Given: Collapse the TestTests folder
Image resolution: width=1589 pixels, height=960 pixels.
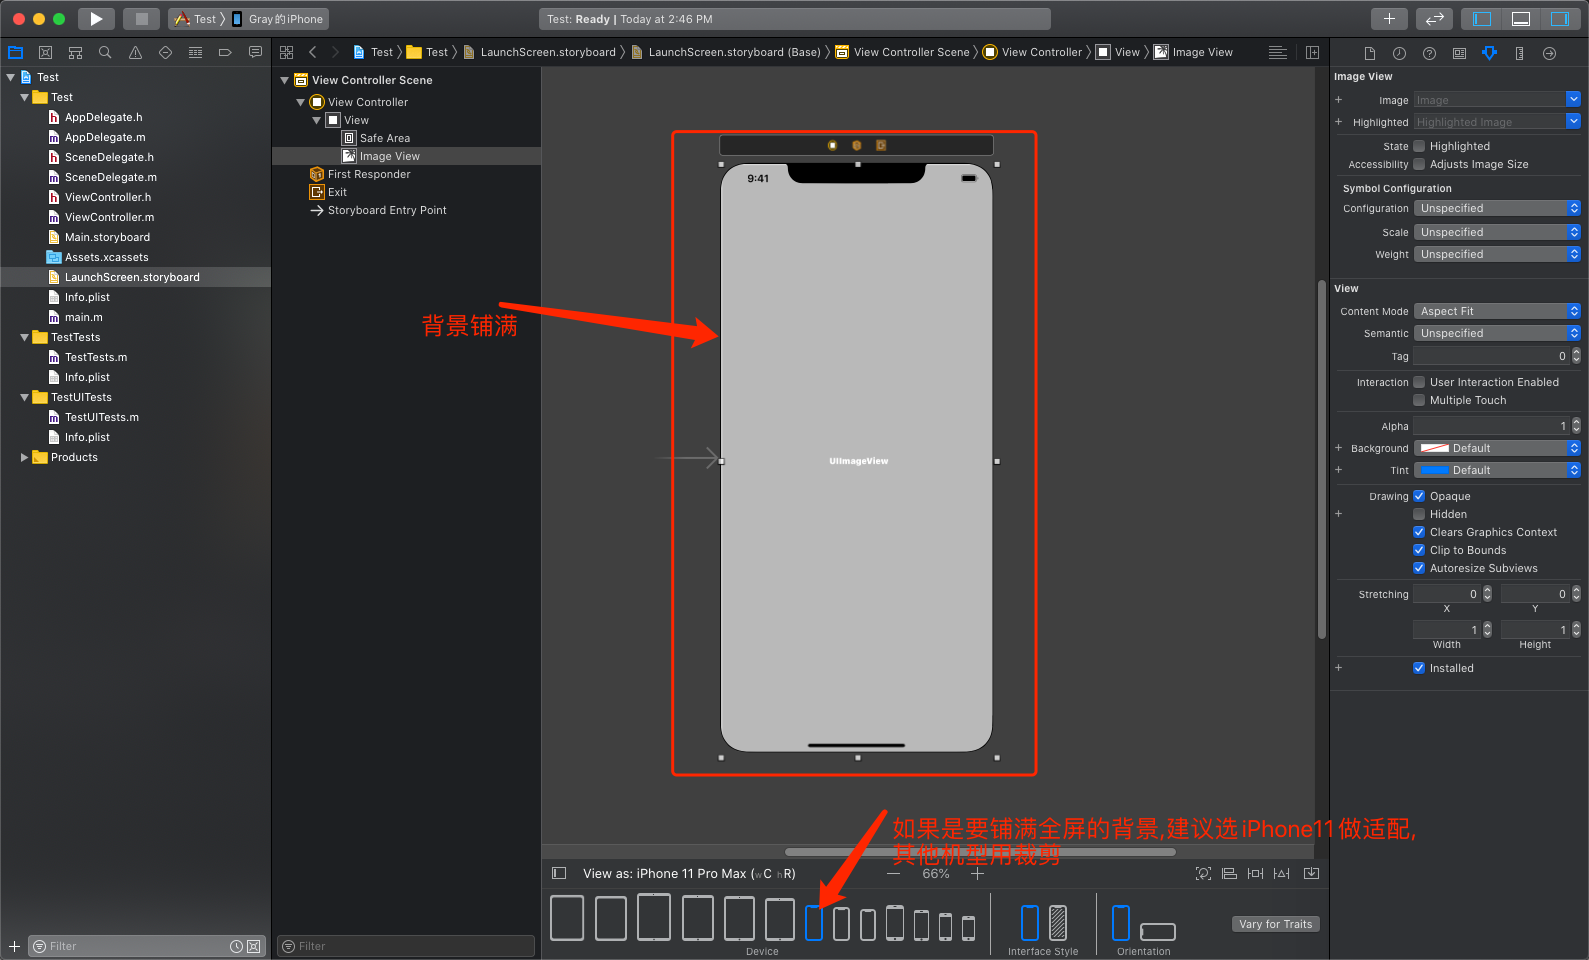Looking at the screenshot, I should point(24,337).
